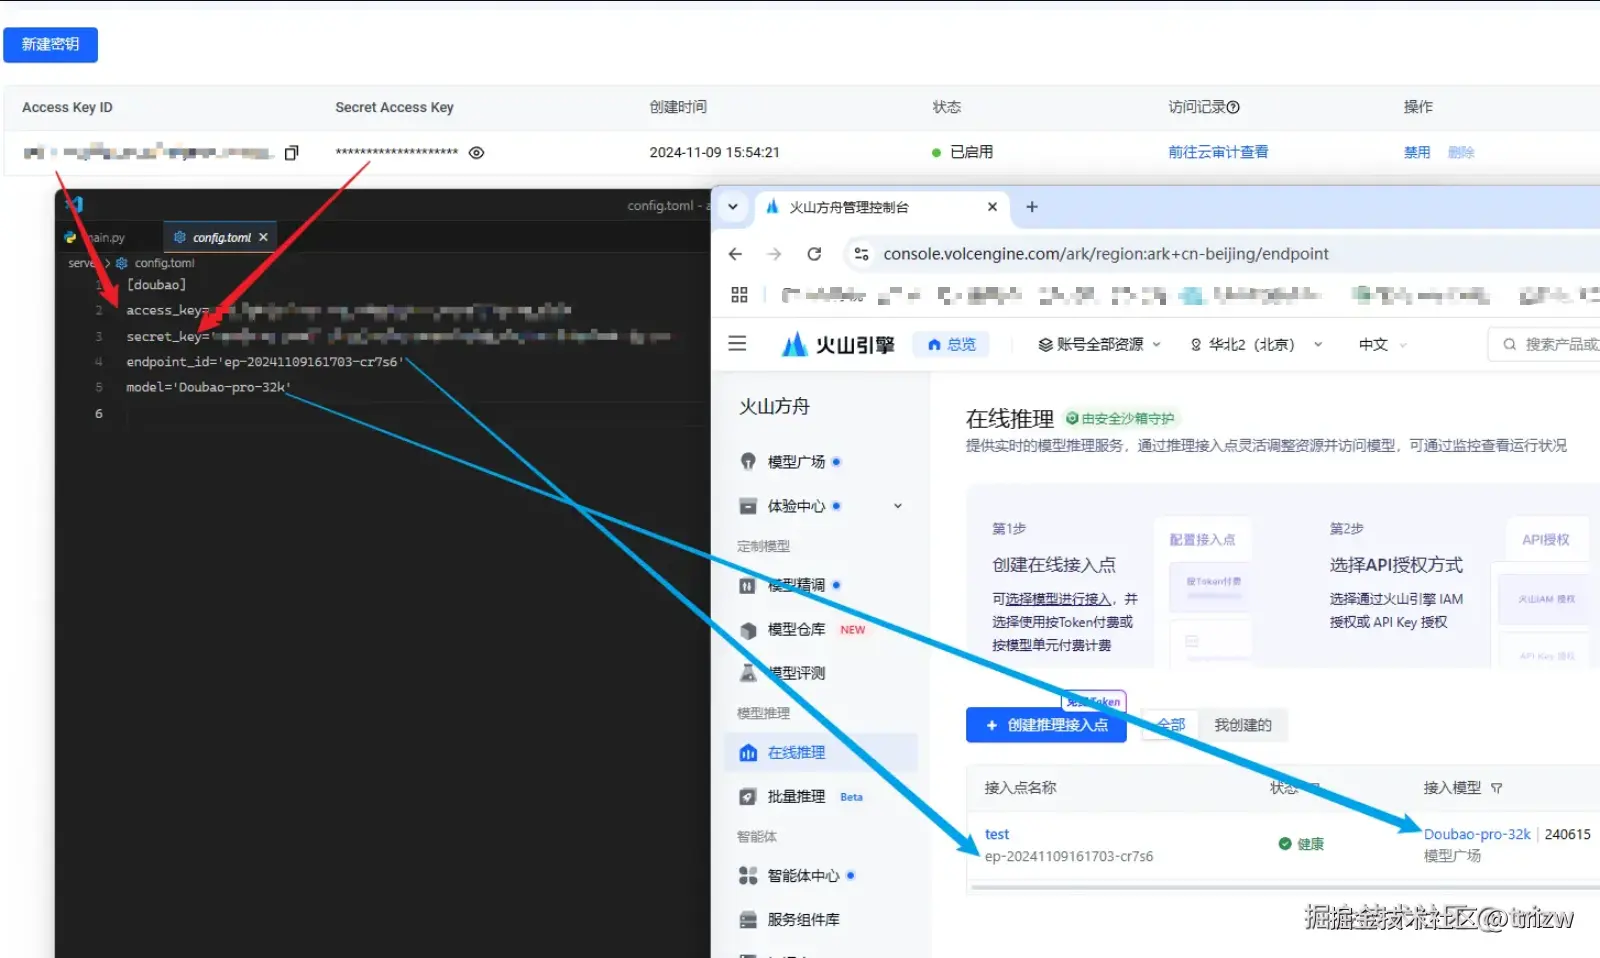1600x958 pixels.
Task: Open the site information icon in the address bar
Action: point(861,254)
